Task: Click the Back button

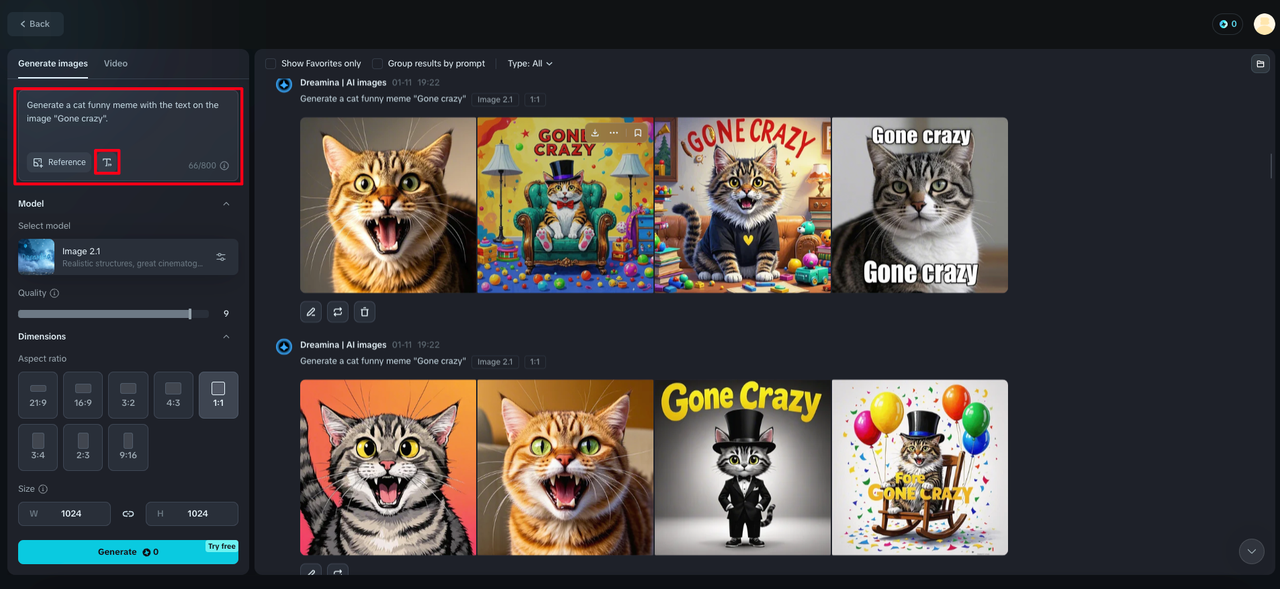Action: 35,24
